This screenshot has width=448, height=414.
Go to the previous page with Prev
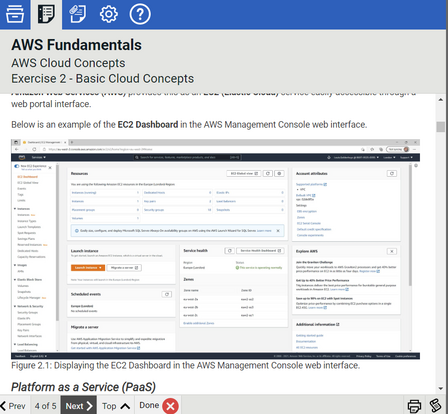click(13, 406)
